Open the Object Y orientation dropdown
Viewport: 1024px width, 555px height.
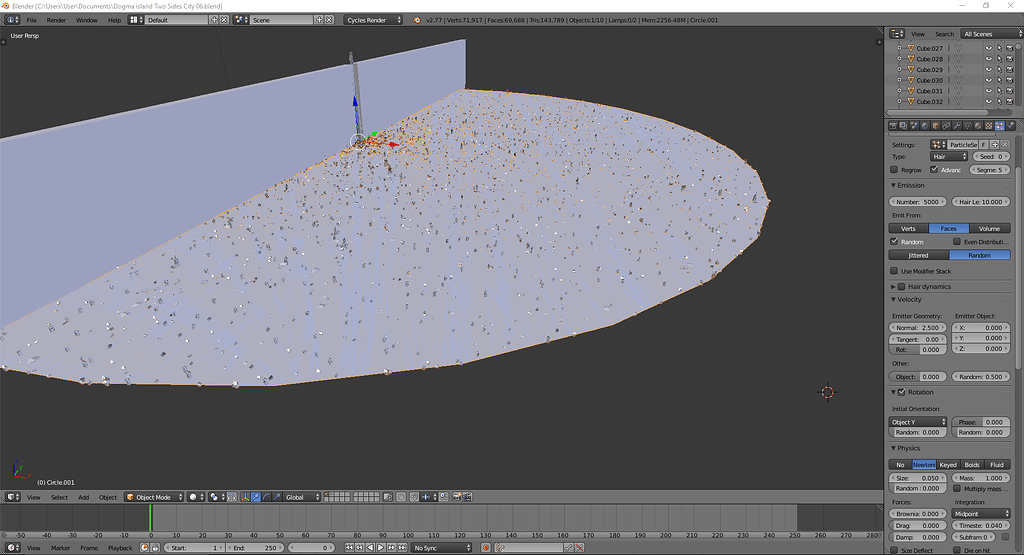[918, 422]
